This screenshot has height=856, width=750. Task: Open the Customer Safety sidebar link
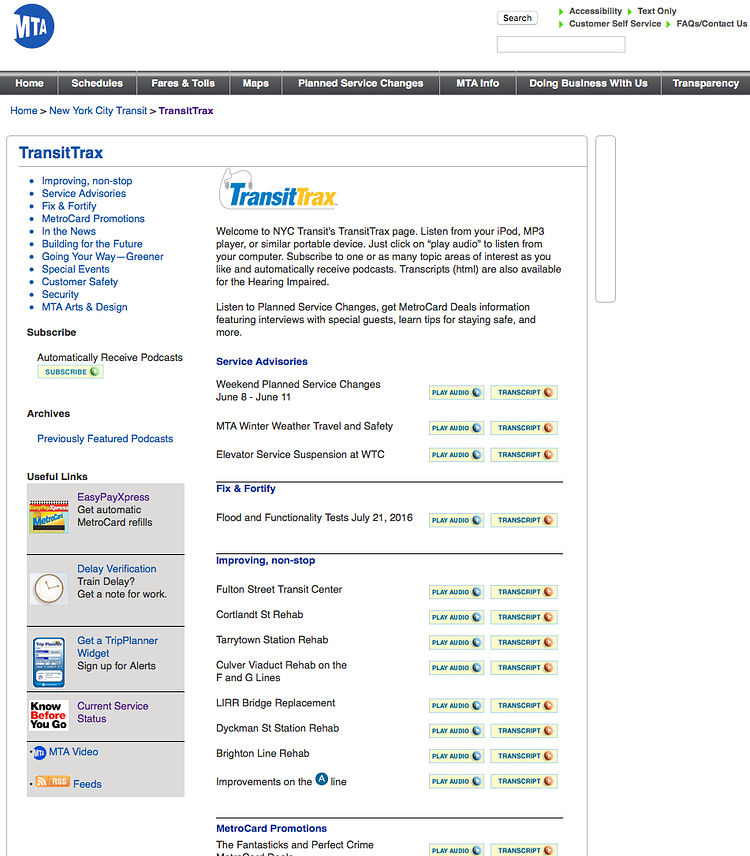tap(80, 282)
